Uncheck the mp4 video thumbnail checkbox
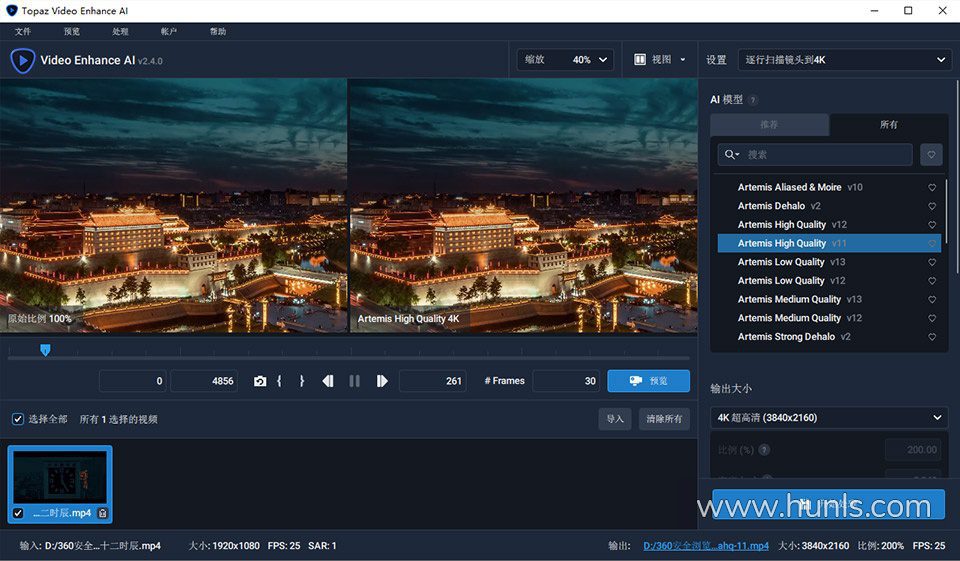Viewport: 960px width, 561px height. click(18, 513)
